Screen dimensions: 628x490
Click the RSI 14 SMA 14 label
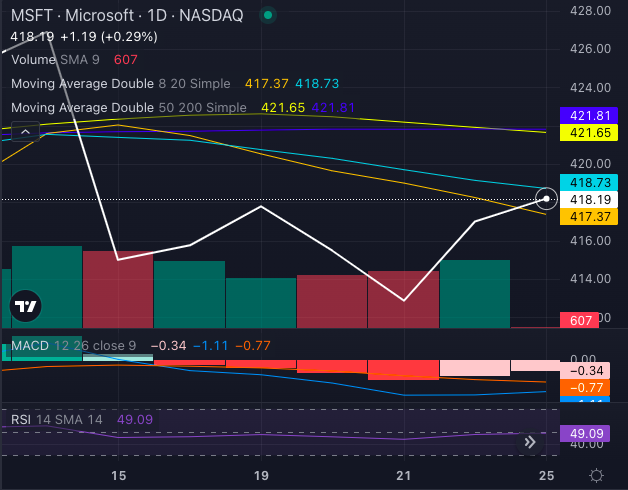tap(58, 419)
